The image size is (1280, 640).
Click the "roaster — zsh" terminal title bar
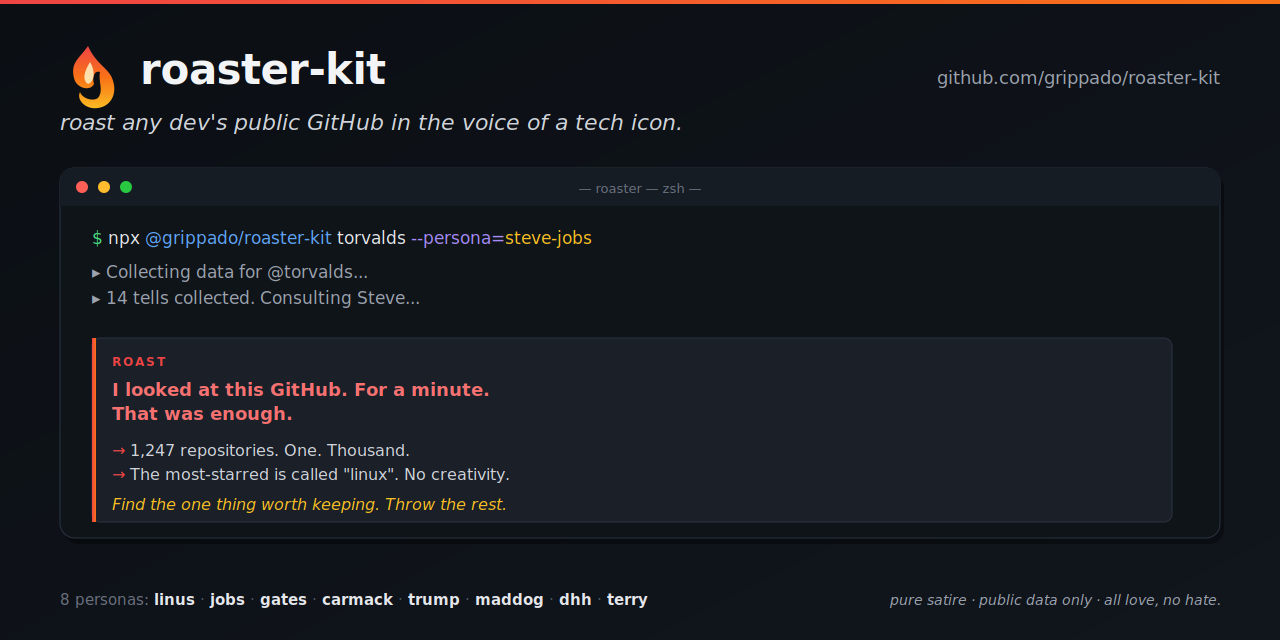click(x=640, y=188)
